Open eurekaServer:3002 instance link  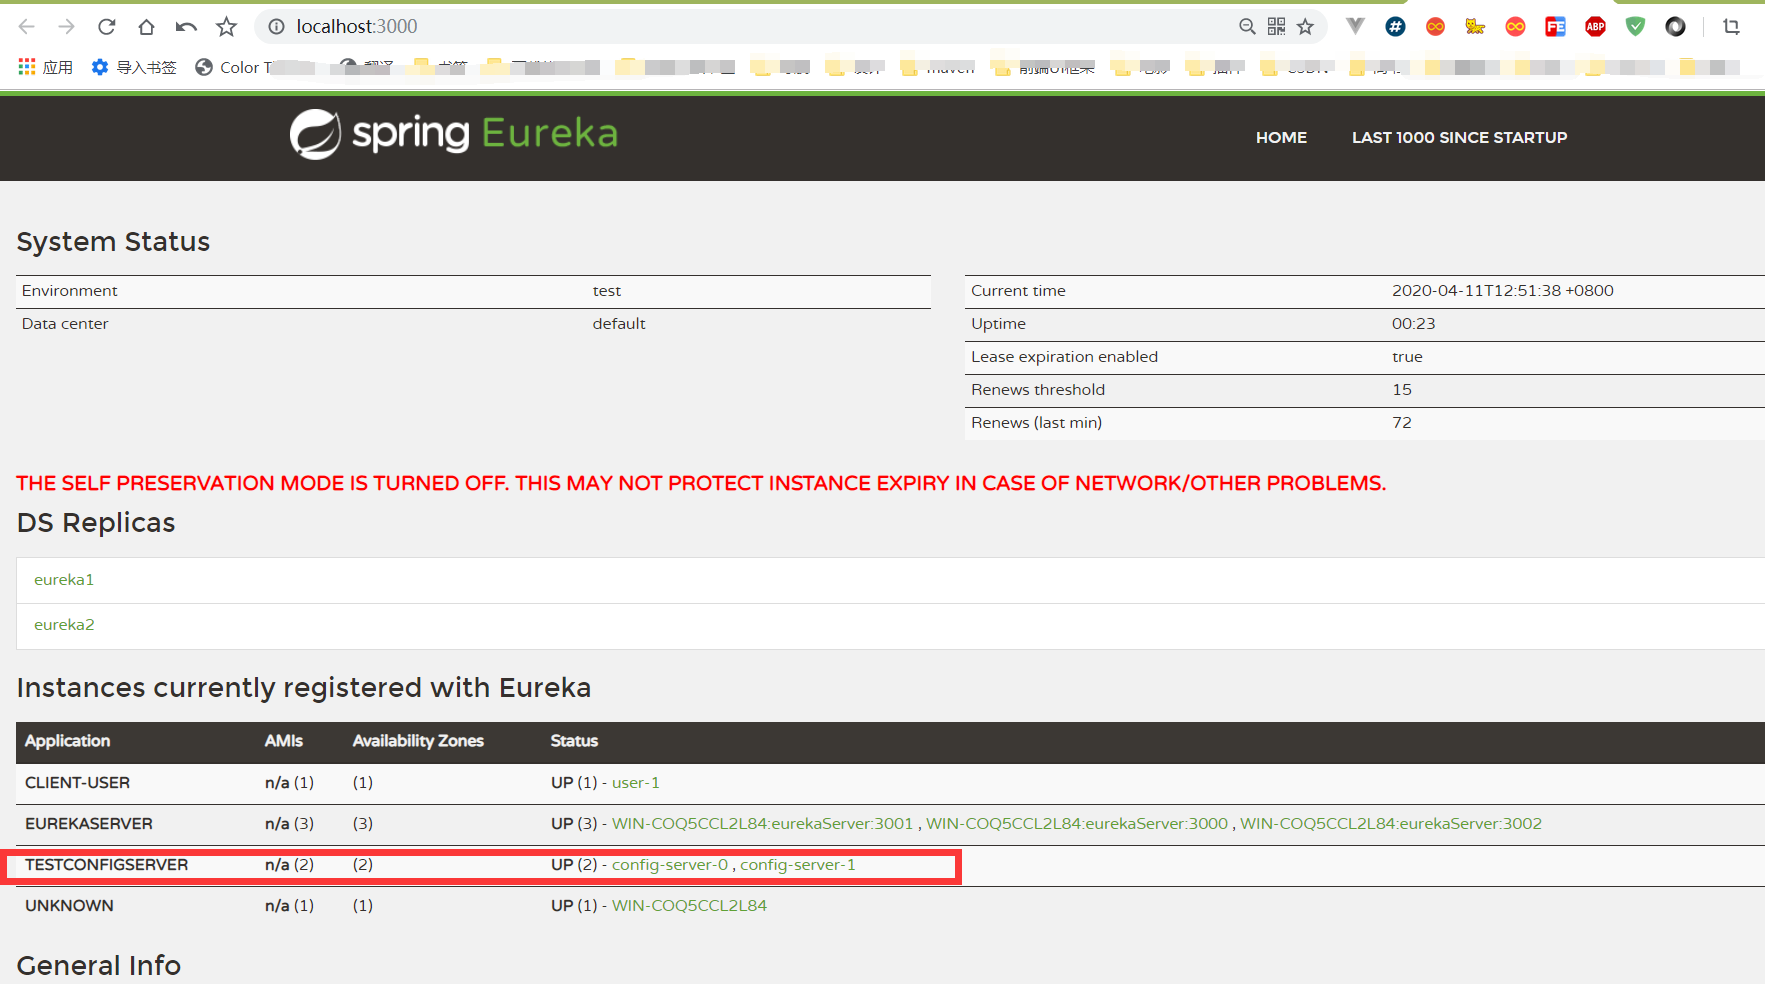pyautogui.click(x=1391, y=824)
